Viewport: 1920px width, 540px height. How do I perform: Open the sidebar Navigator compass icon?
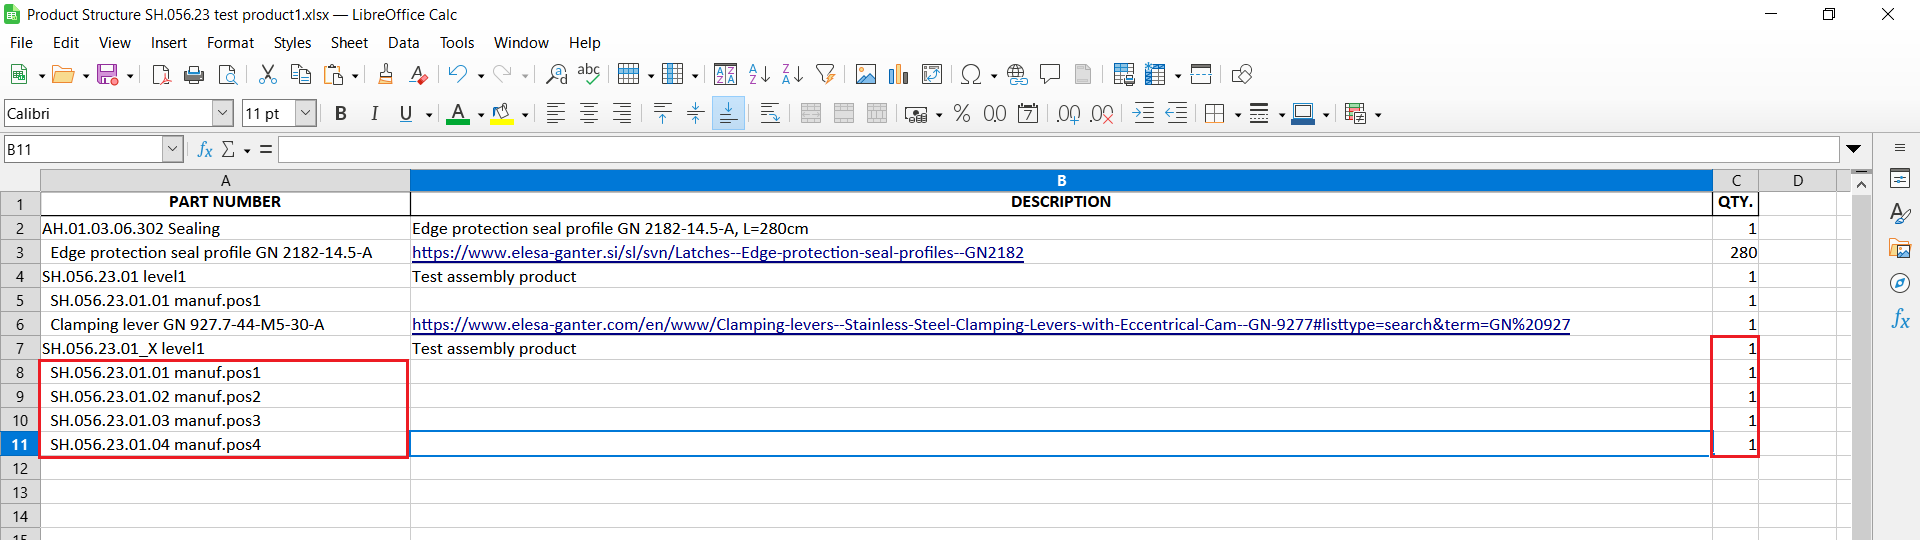tap(1900, 284)
